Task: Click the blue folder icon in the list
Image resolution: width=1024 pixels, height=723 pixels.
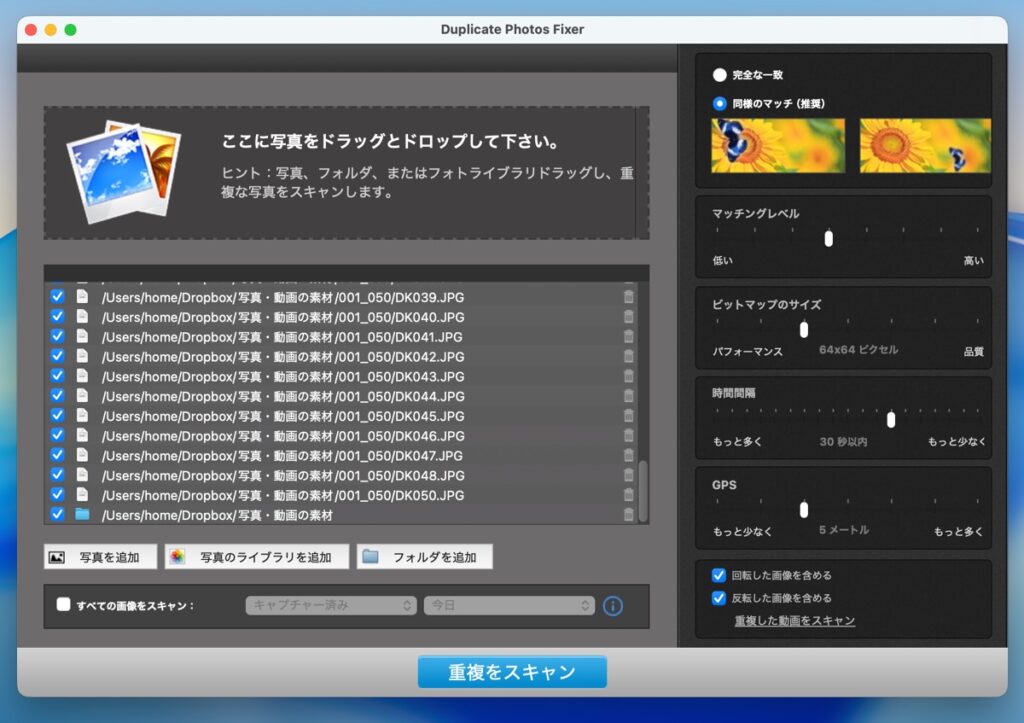Action: [x=82, y=515]
